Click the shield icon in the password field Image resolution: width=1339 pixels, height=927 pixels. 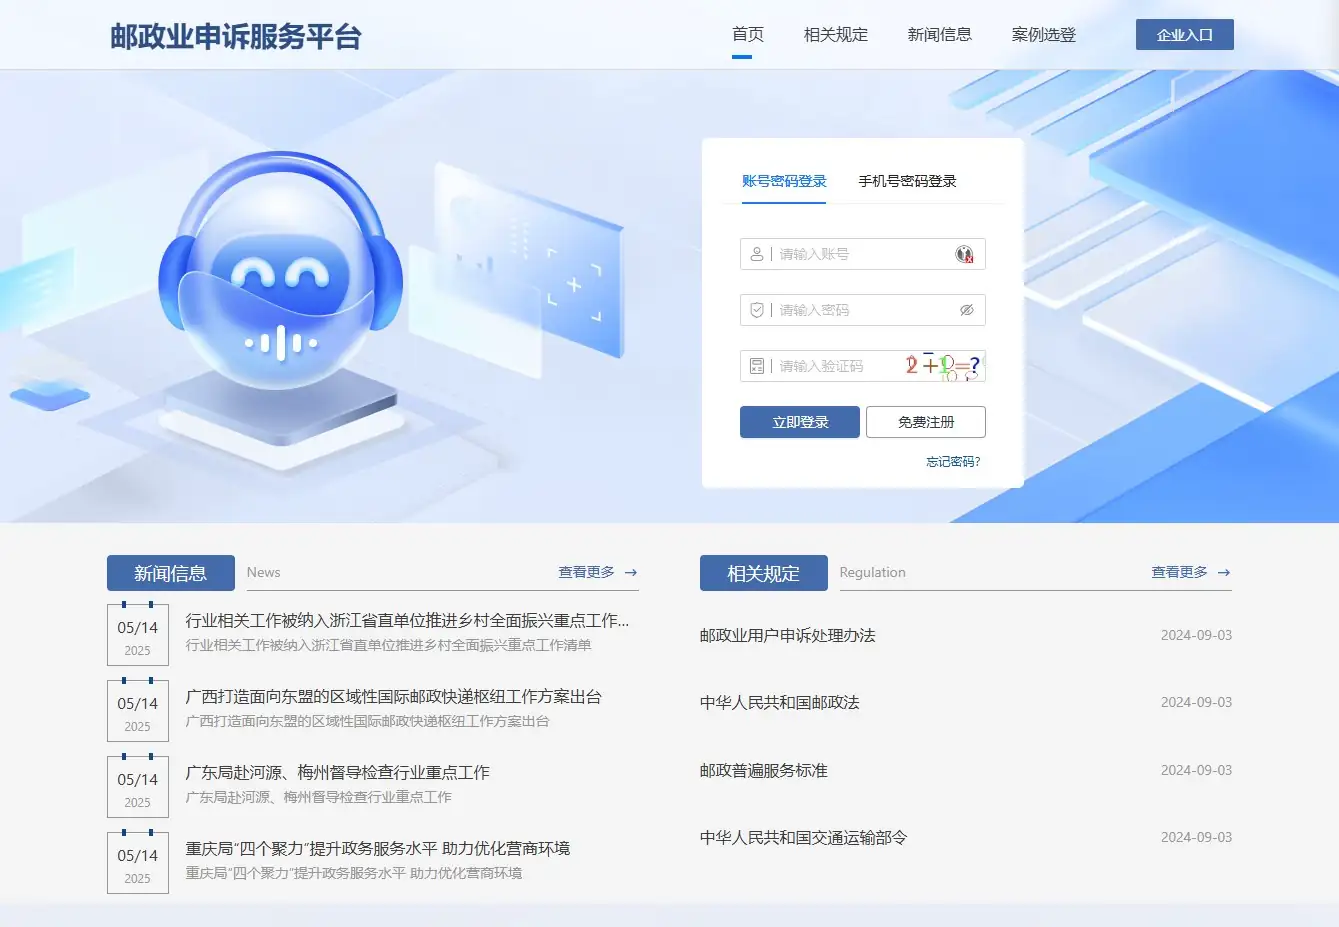click(x=757, y=310)
